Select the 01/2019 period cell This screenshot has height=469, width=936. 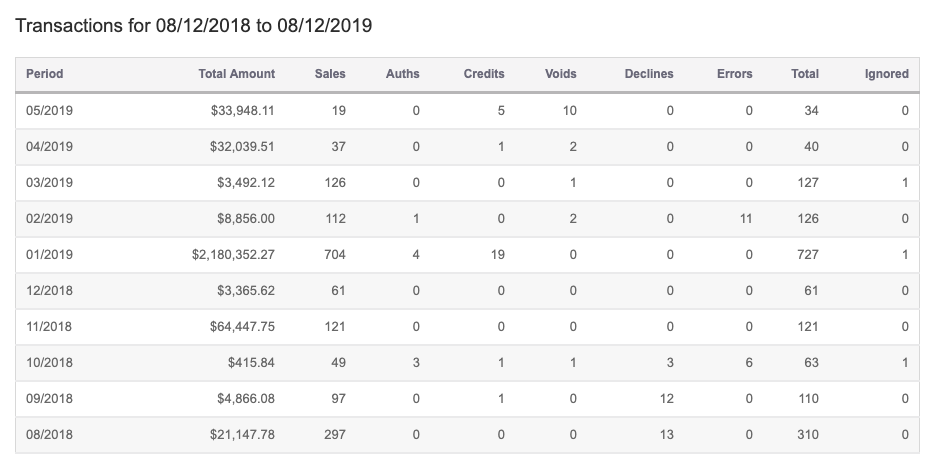tap(49, 255)
